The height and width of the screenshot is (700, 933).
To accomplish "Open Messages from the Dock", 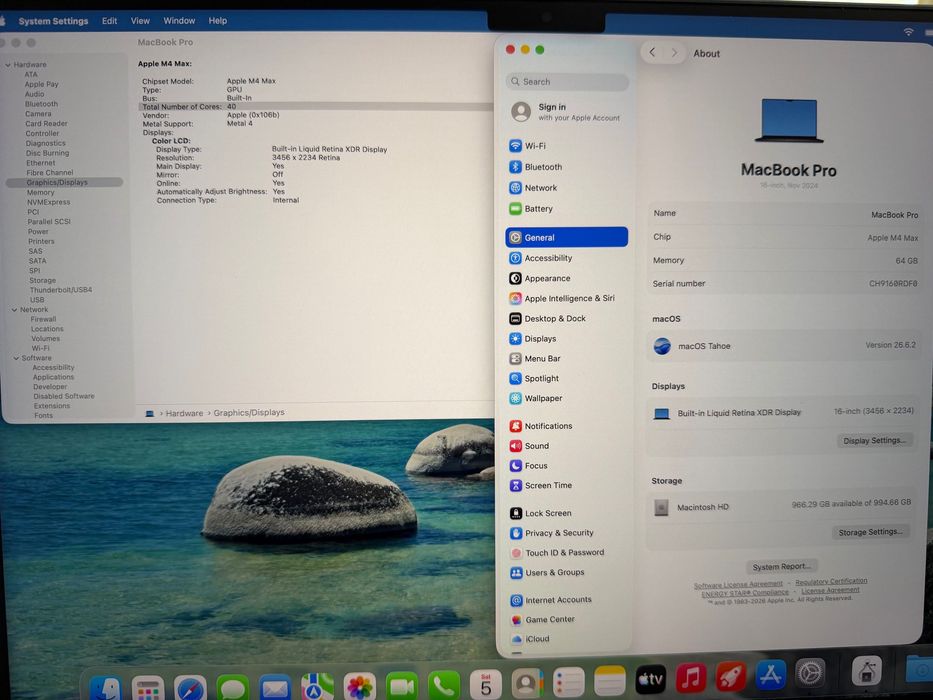I will 232,688.
